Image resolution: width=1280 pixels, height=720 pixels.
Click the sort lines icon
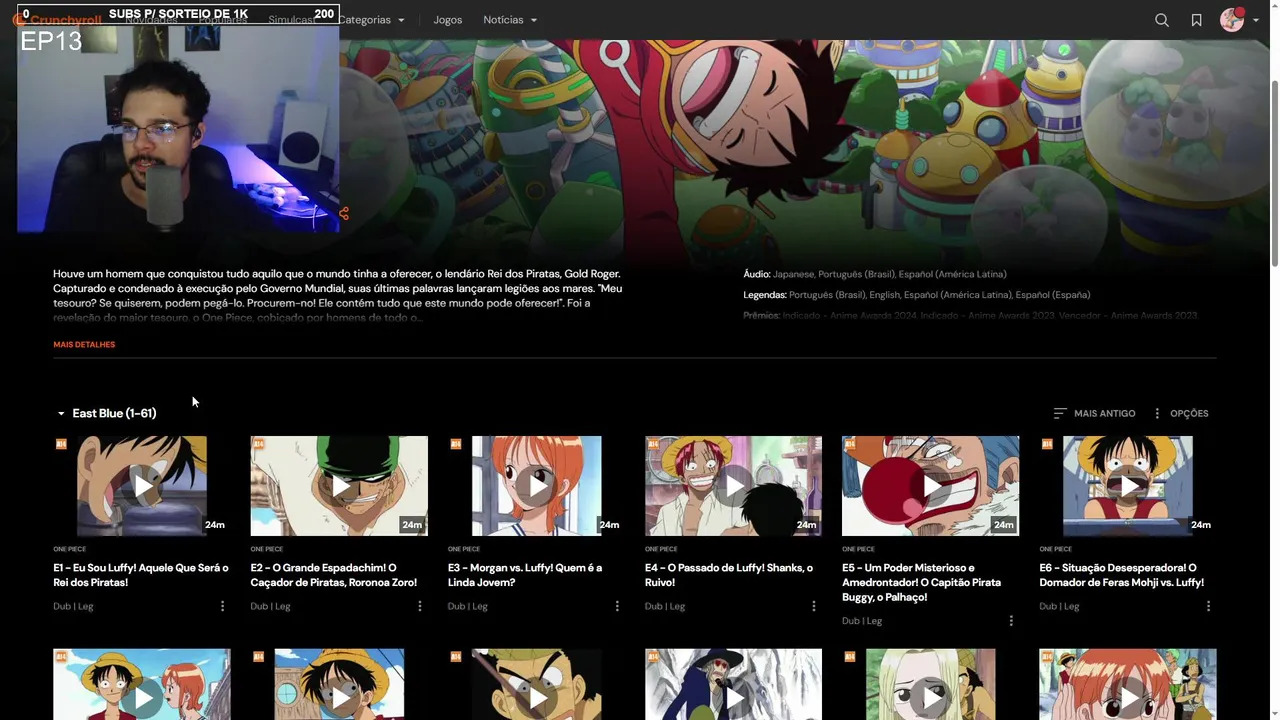[1060, 413]
